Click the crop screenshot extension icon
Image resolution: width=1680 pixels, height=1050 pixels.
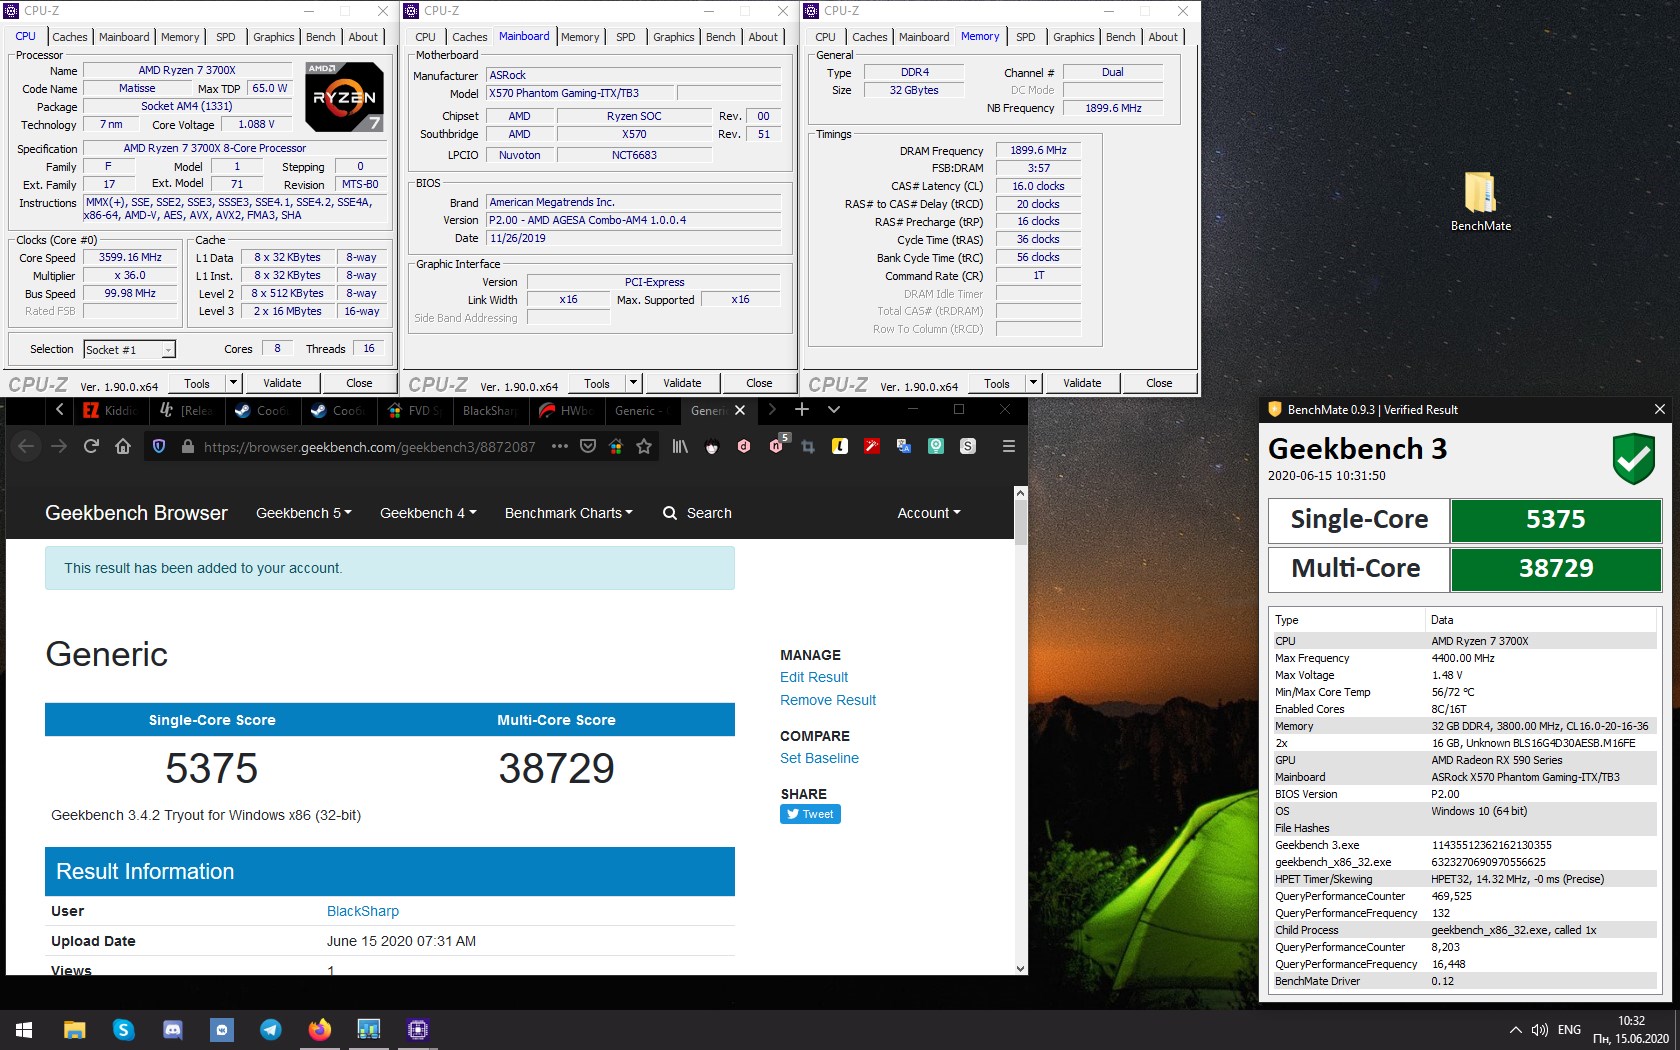[808, 446]
